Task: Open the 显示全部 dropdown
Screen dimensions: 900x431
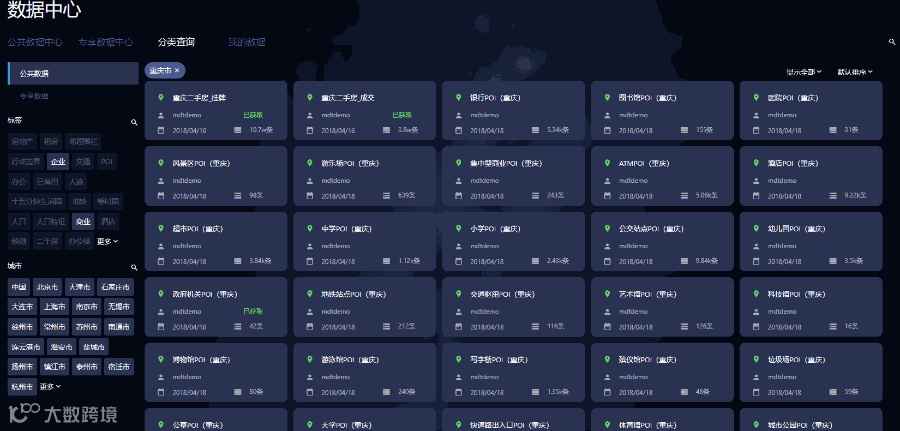Action: 804,72
